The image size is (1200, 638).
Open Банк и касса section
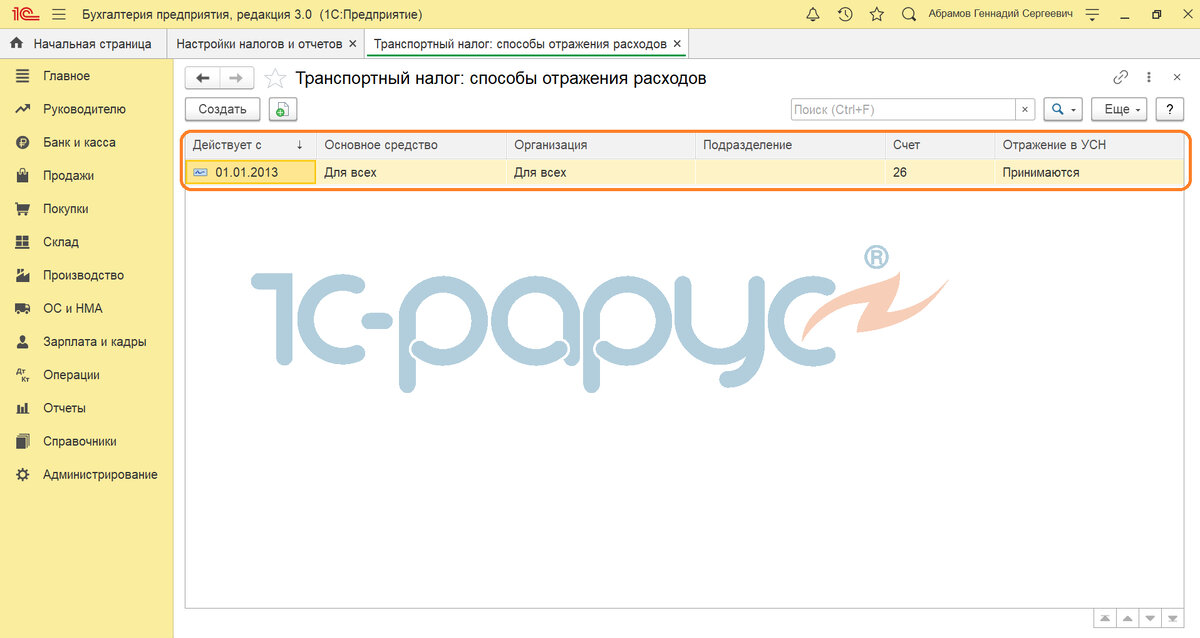coord(86,142)
